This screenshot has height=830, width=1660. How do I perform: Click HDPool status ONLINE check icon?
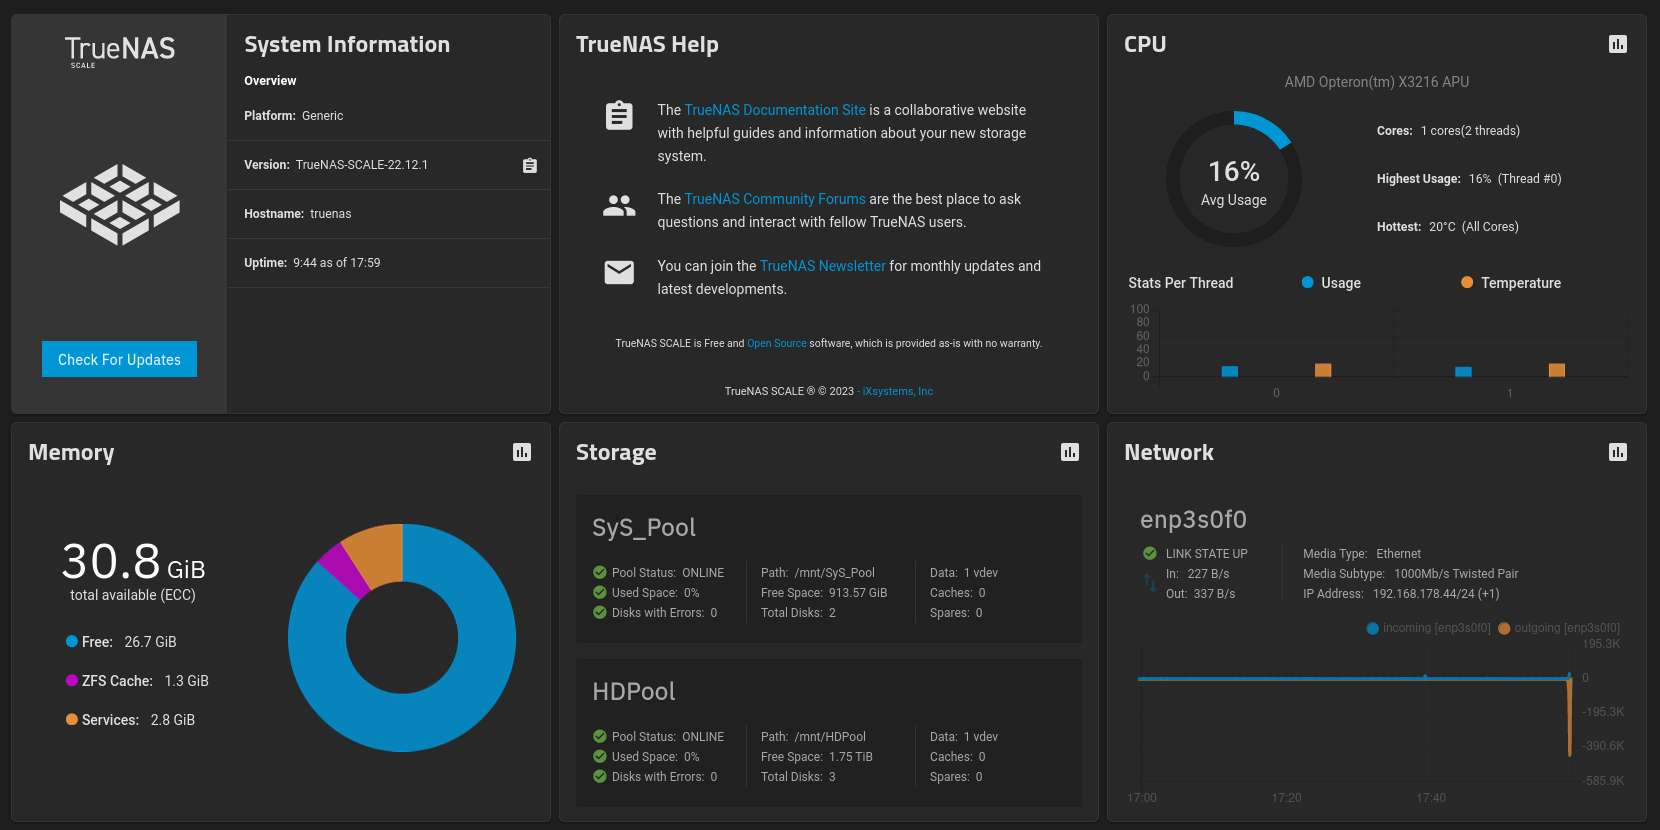coord(600,737)
